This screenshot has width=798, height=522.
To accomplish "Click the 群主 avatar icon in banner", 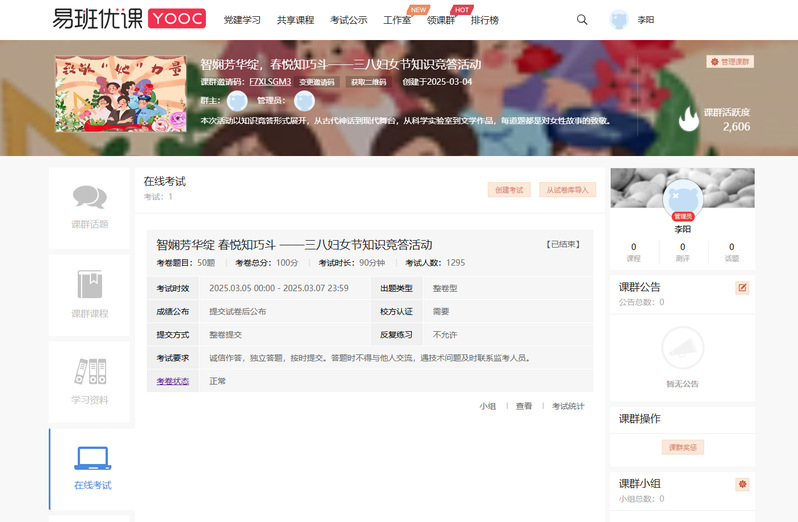I will (237, 101).
